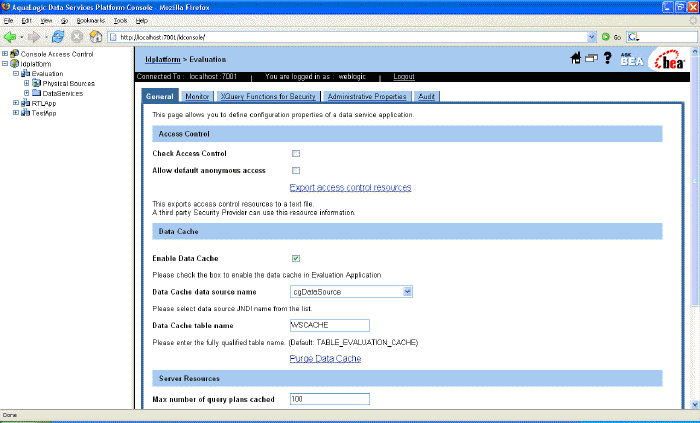Switch to Administrative Properties tab
The height and width of the screenshot is (423, 700).
click(x=367, y=96)
